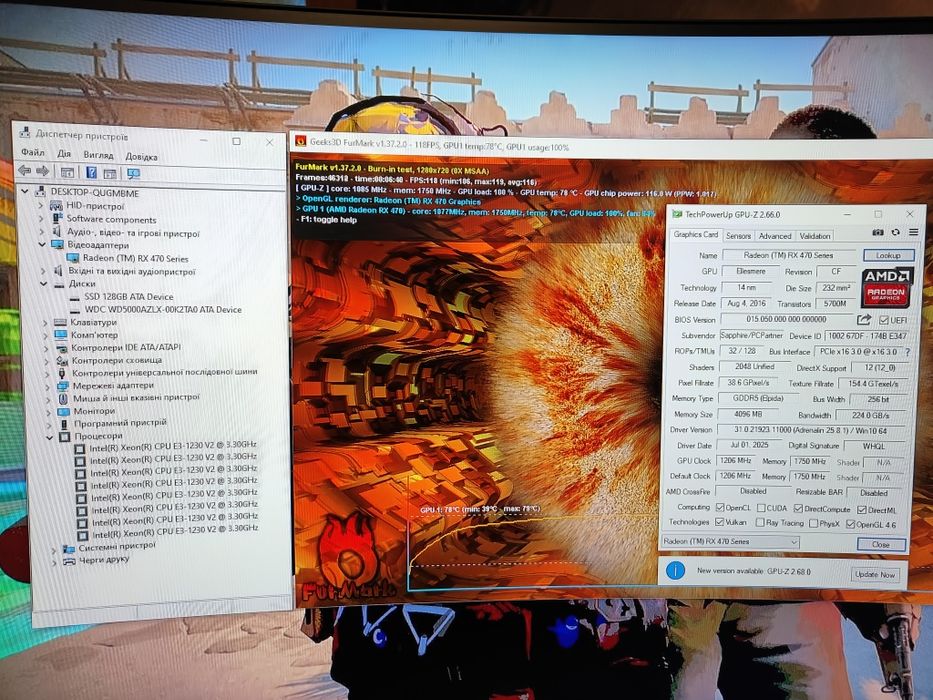Click the Lookup button in GPU-Z

click(x=888, y=255)
